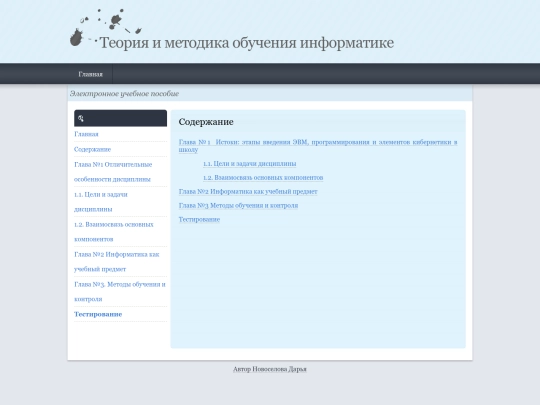
Task: Open content link Тестирование
Action: pos(199,219)
